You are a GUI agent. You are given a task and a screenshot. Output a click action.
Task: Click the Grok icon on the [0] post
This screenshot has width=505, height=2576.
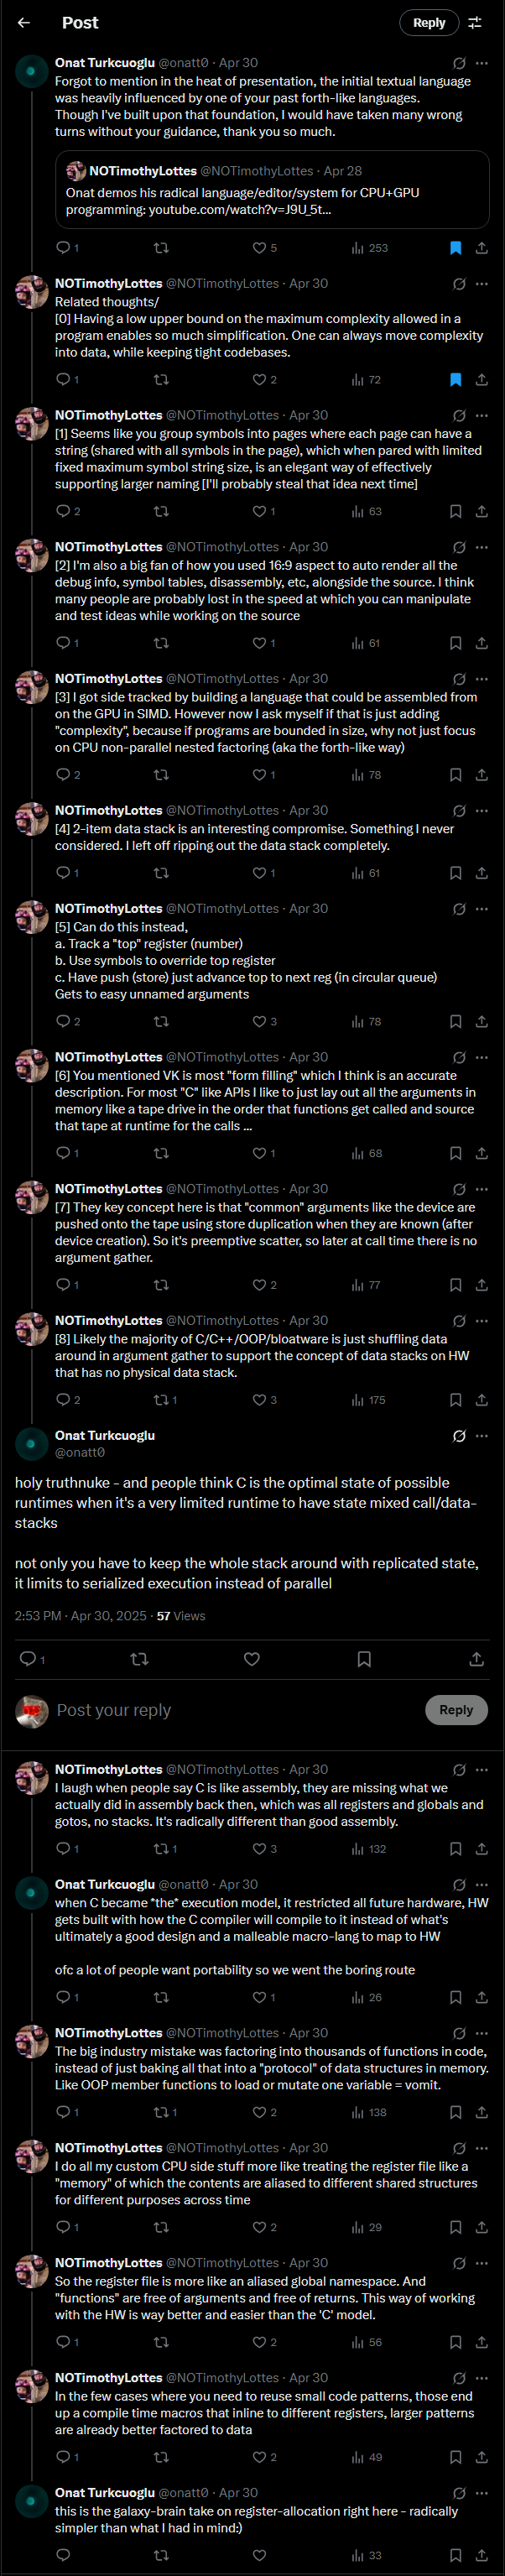[459, 284]
